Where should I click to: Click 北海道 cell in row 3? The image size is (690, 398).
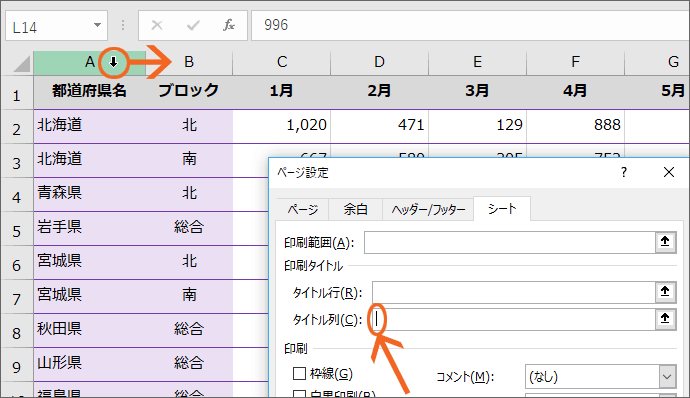pyautogui.click(x=90, y=160)
